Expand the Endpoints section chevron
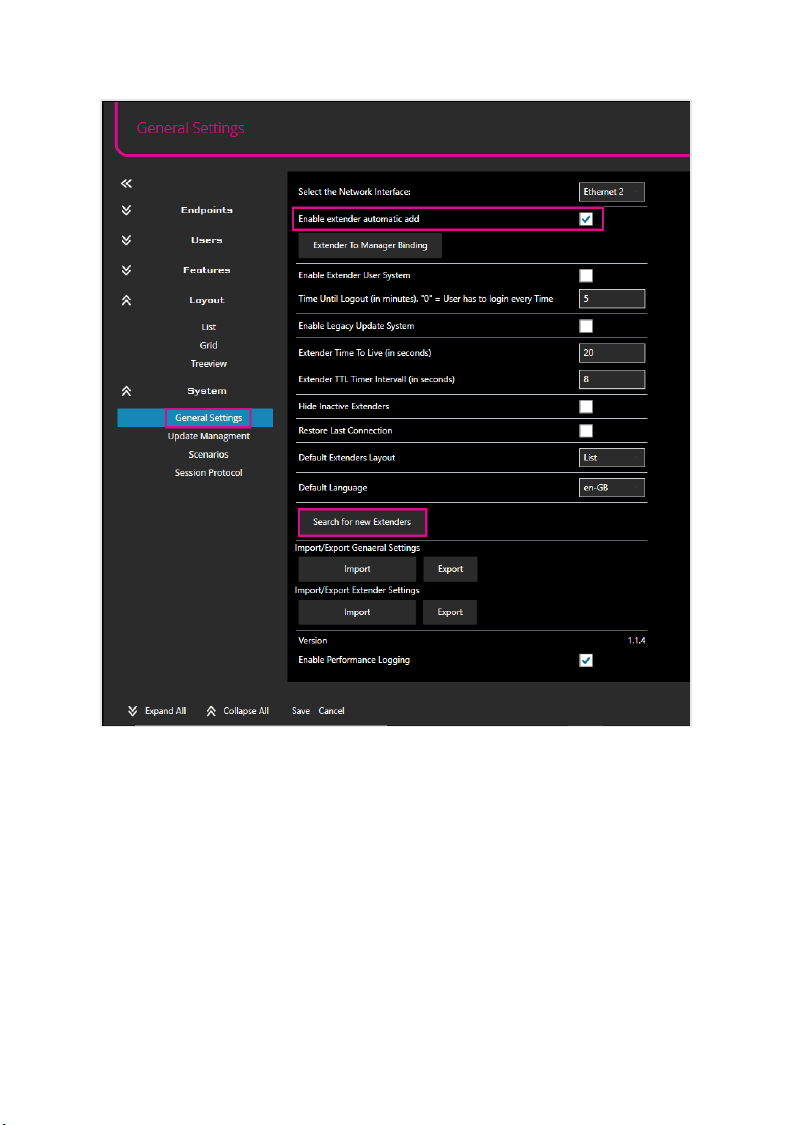Viewport: 793px width, 1125px height. coord(126,210)
